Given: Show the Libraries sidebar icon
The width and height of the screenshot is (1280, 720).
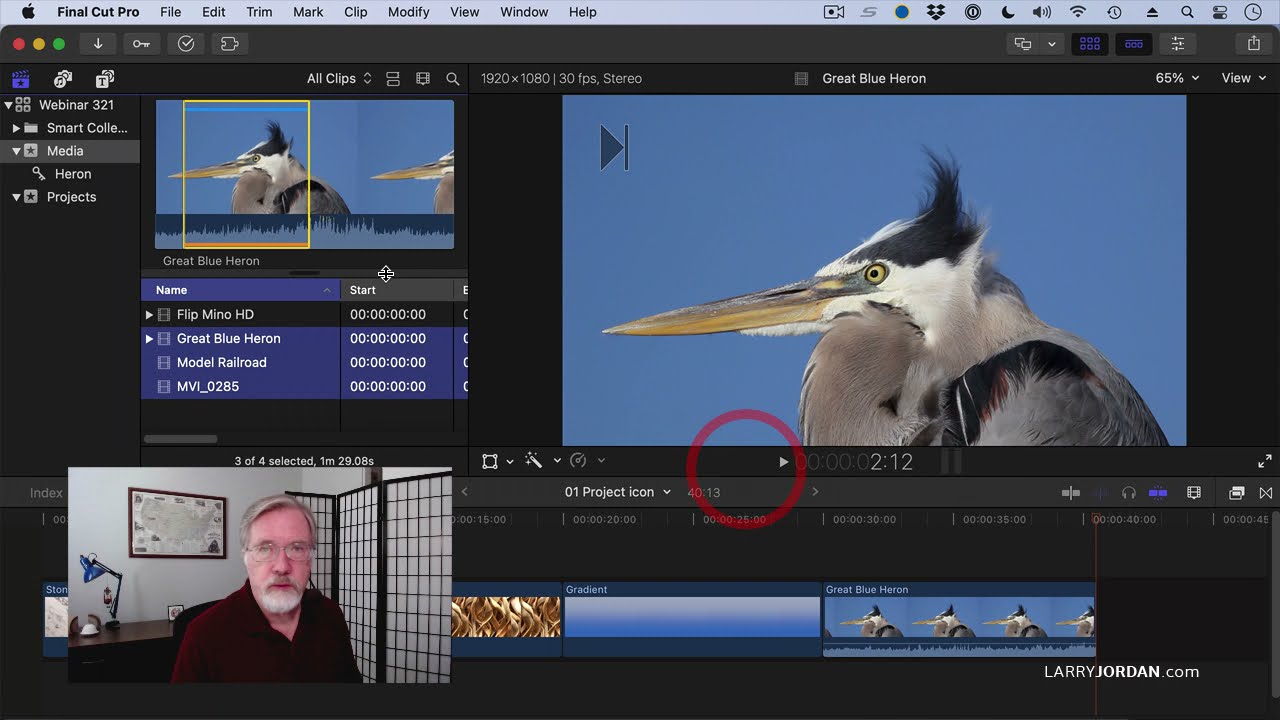Looking at the screenshot, I should pos(21,79).
